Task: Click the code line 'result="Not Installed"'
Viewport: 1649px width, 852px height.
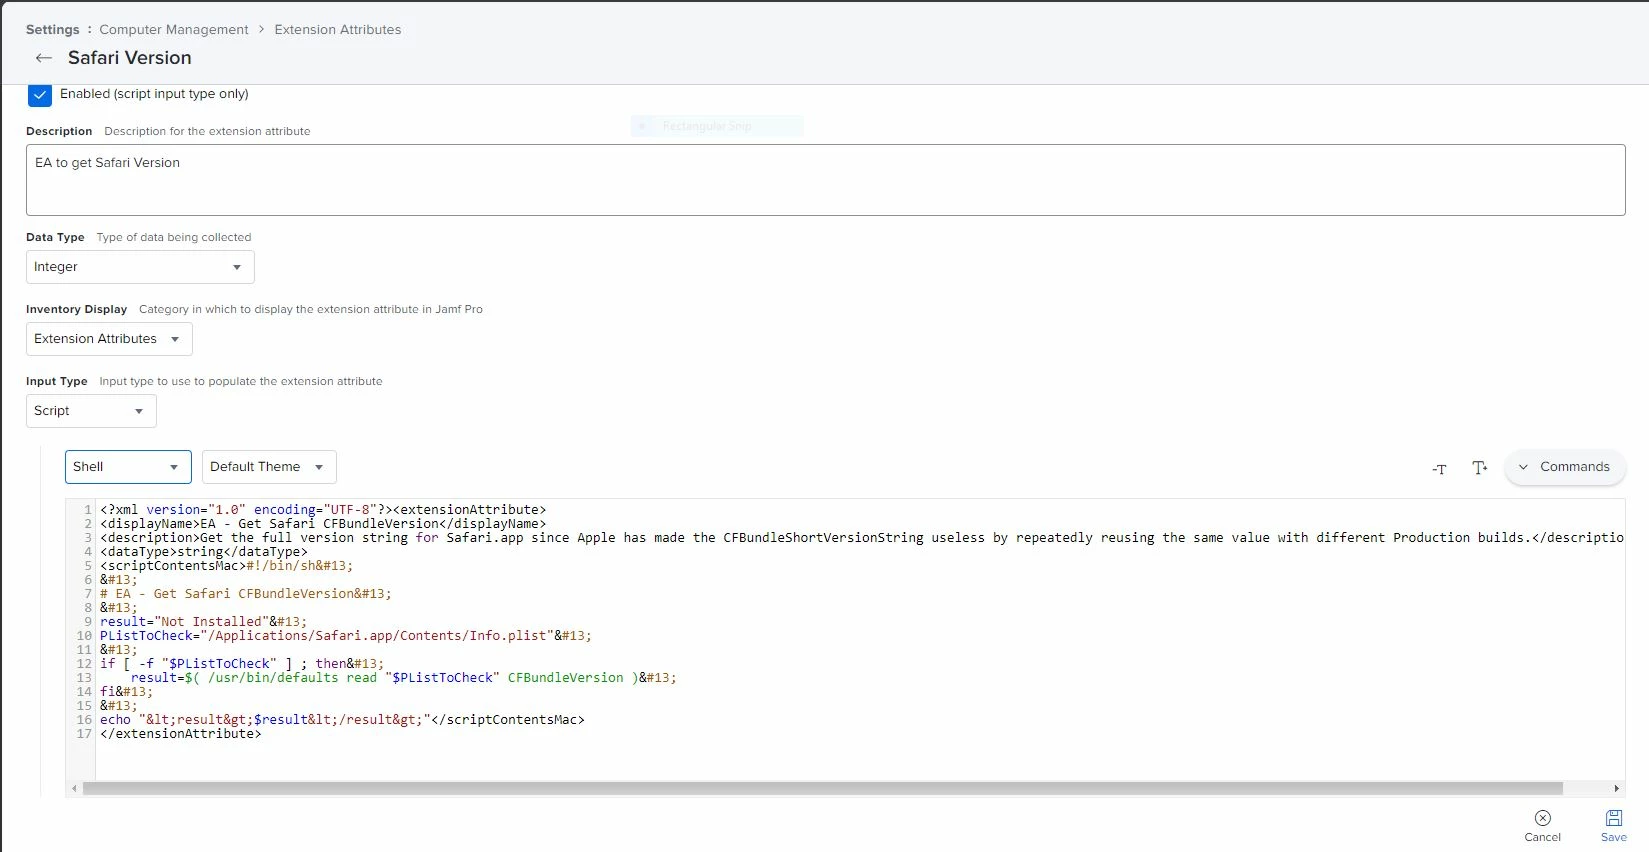Action: tap(204, 622)
